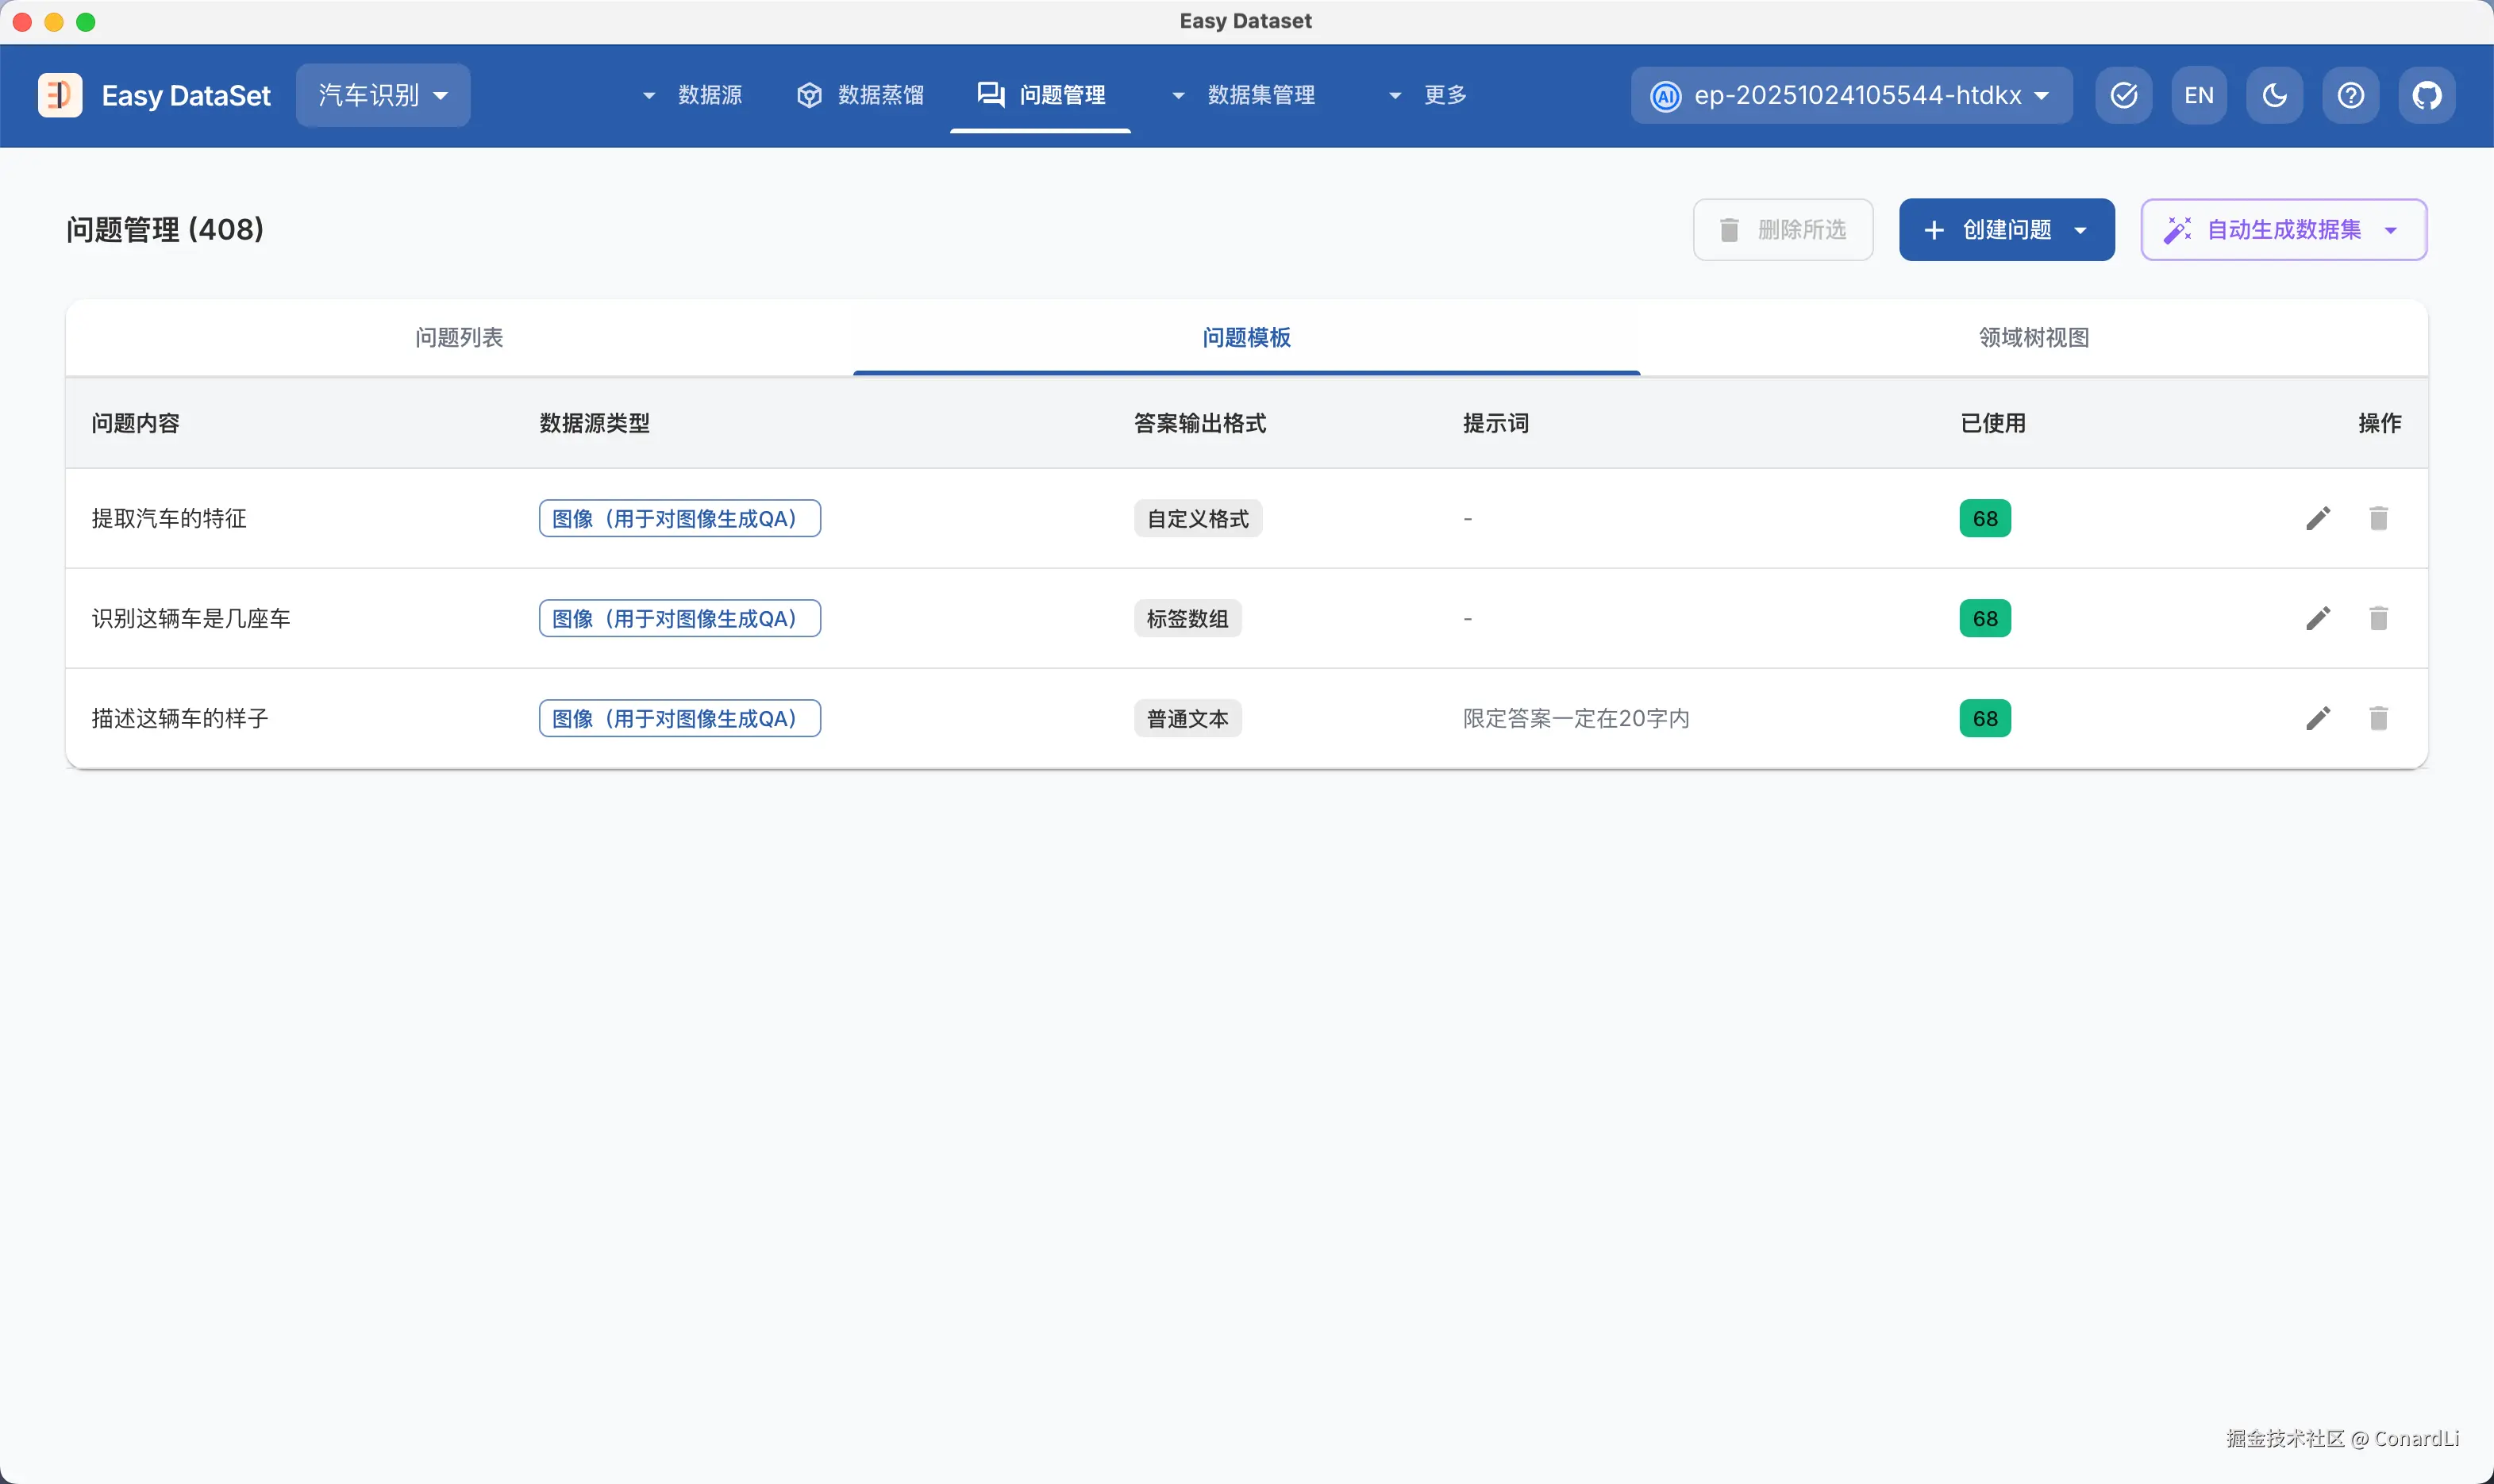The image size is (2494, 1484).
Task: Click the 图像 data source tag in 描述这辆车的样子 row
Action: [x=679, y=718]
